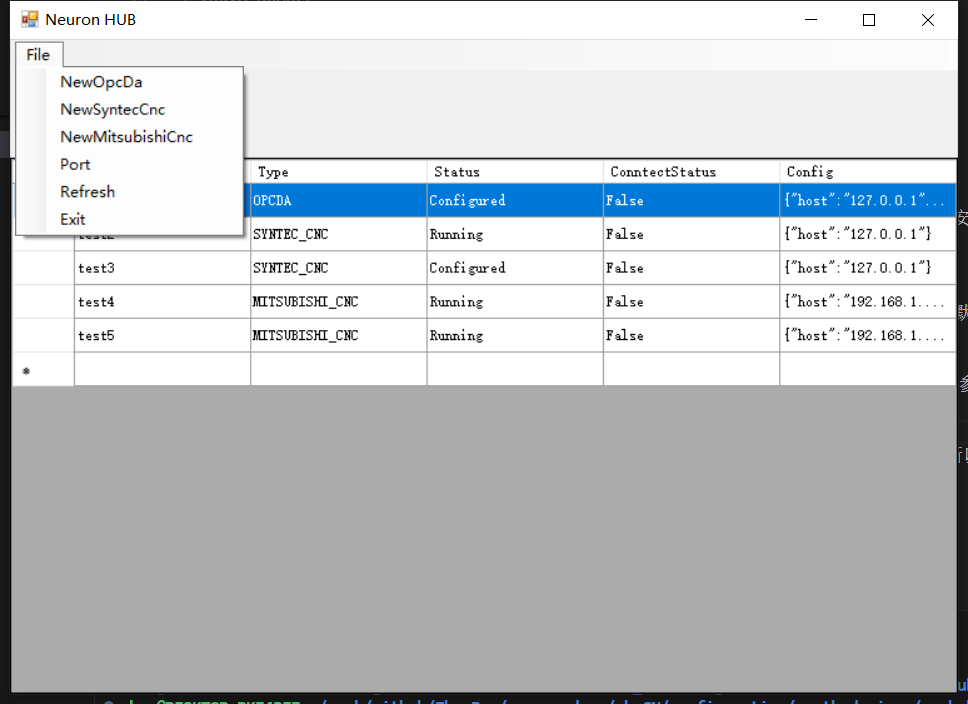Click the Neuron HUB app icon
The height and width of the screenshot is (704, 968).
[29, 20]
